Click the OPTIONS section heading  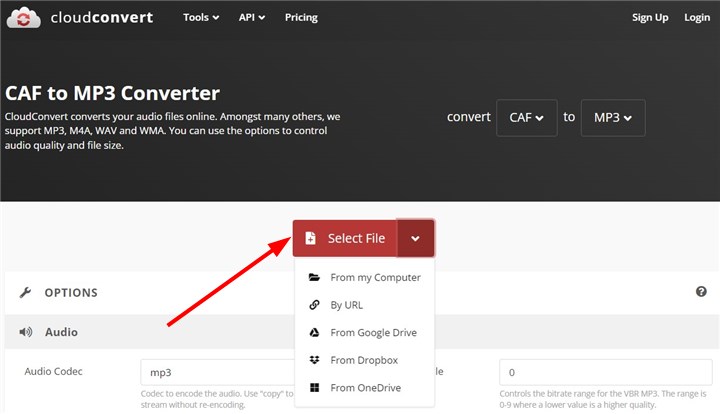(x=71, y=292)
